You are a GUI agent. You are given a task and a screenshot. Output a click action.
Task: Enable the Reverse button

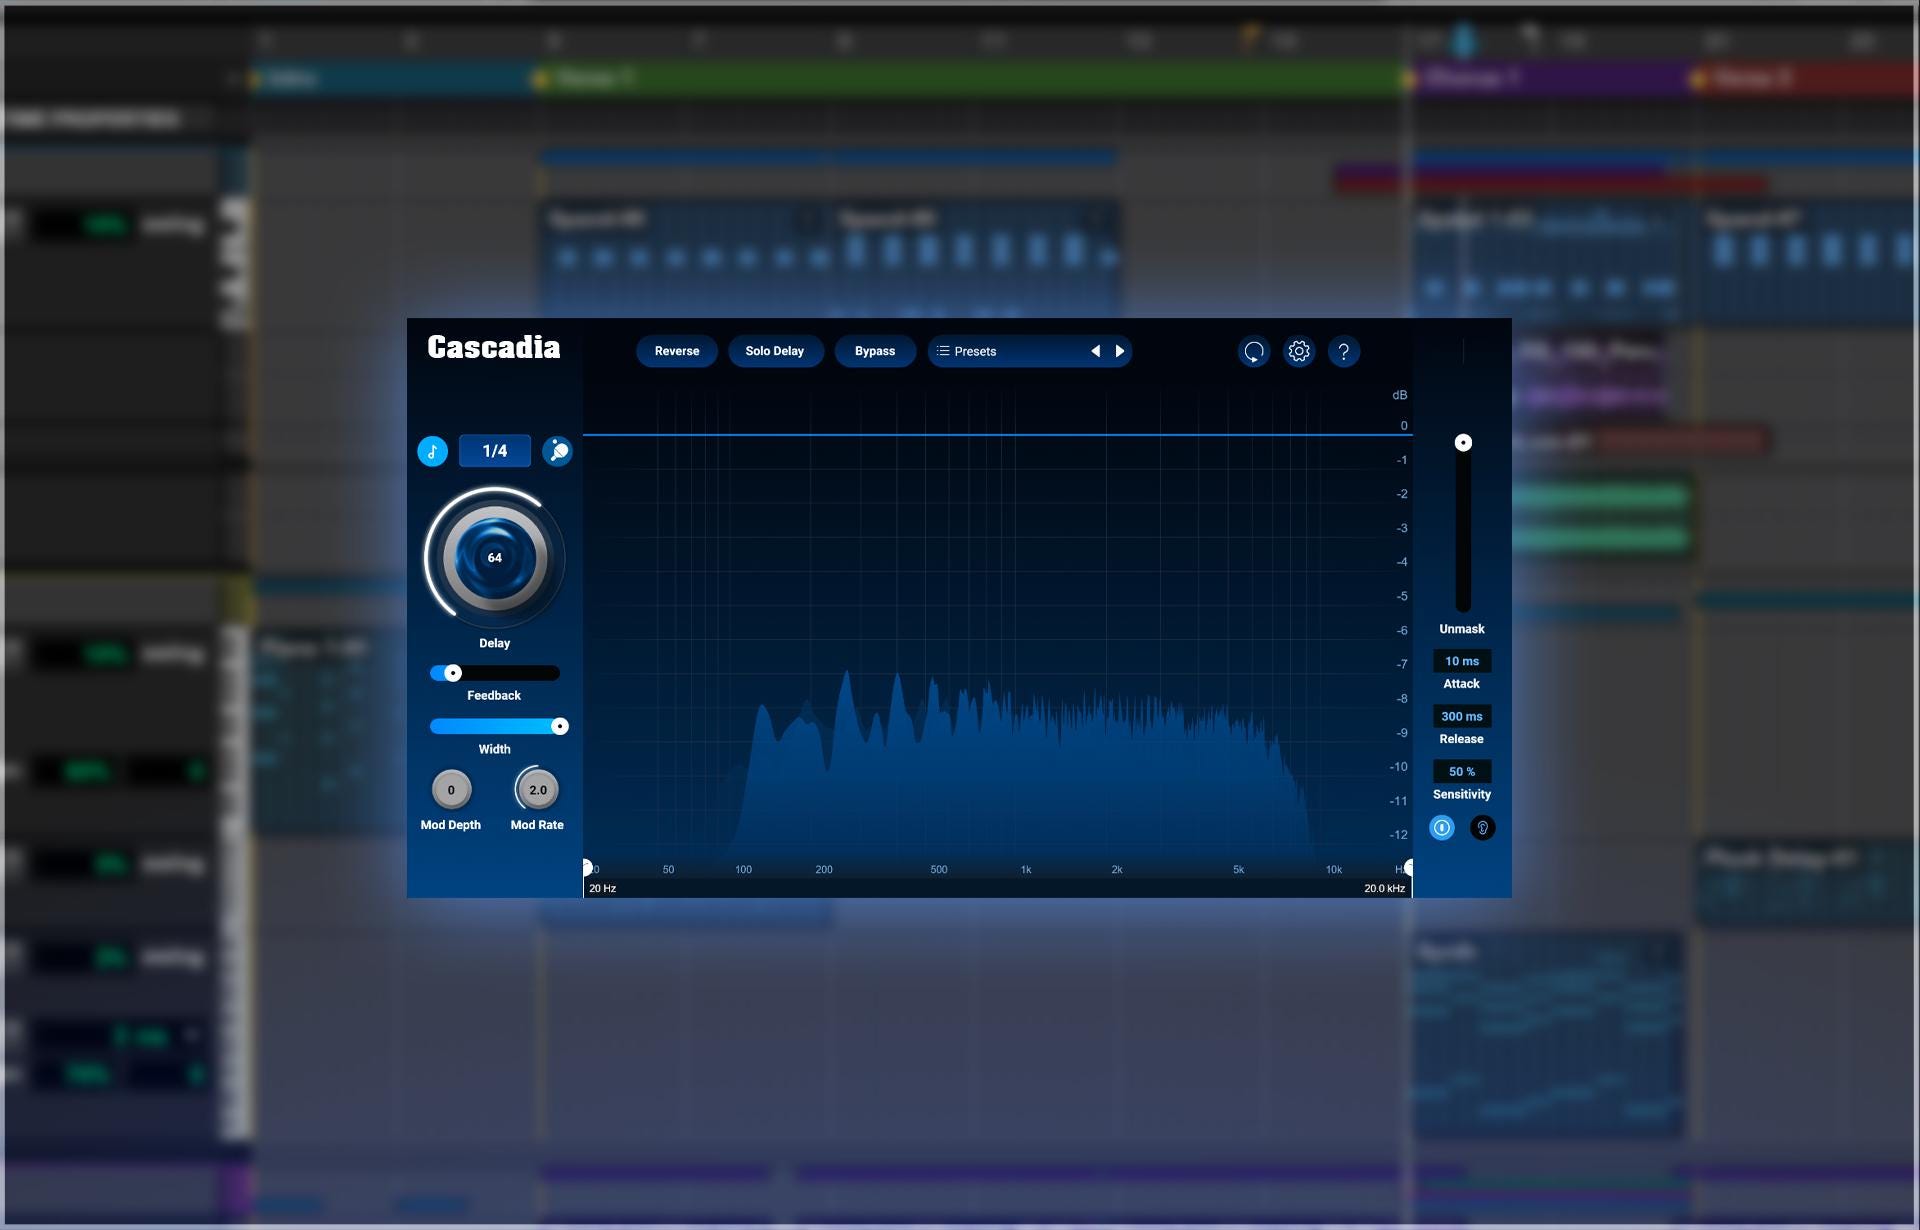click(x=677, y=351)
